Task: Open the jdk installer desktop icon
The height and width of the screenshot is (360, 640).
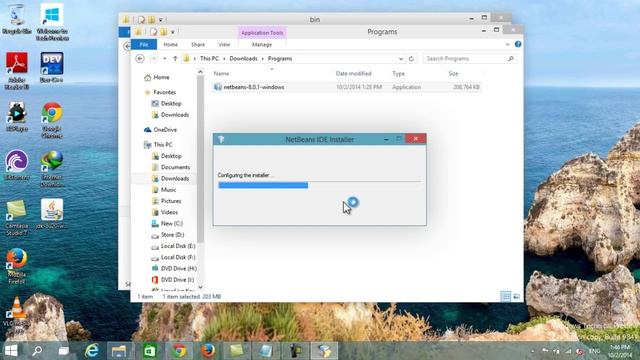Action: [52, 213]
